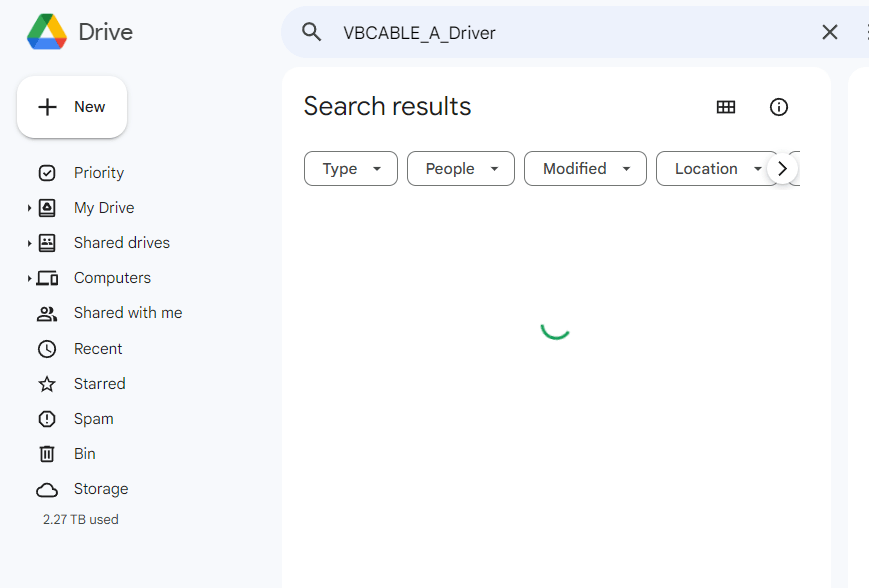Click the search magnifier icon

(x=311, y=32)
